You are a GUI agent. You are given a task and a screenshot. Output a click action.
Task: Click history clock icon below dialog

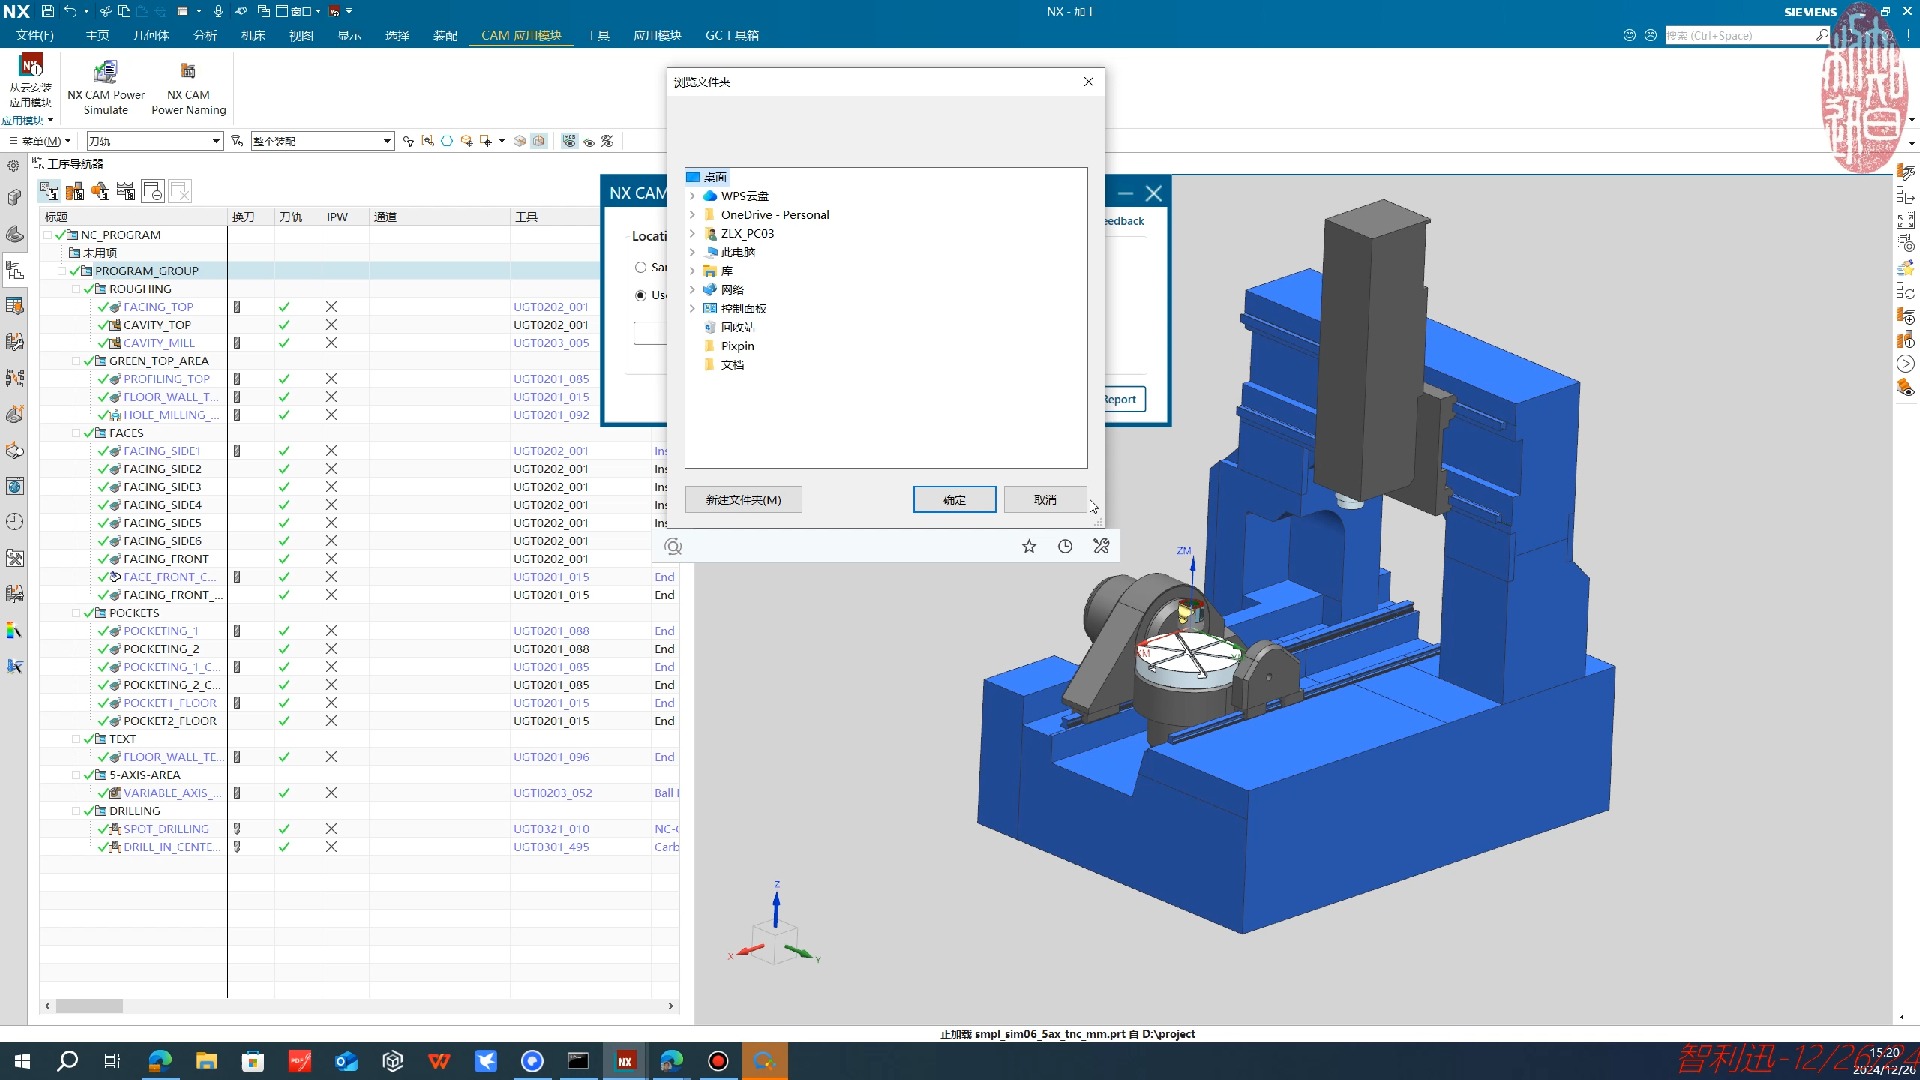click(1065, 546)
